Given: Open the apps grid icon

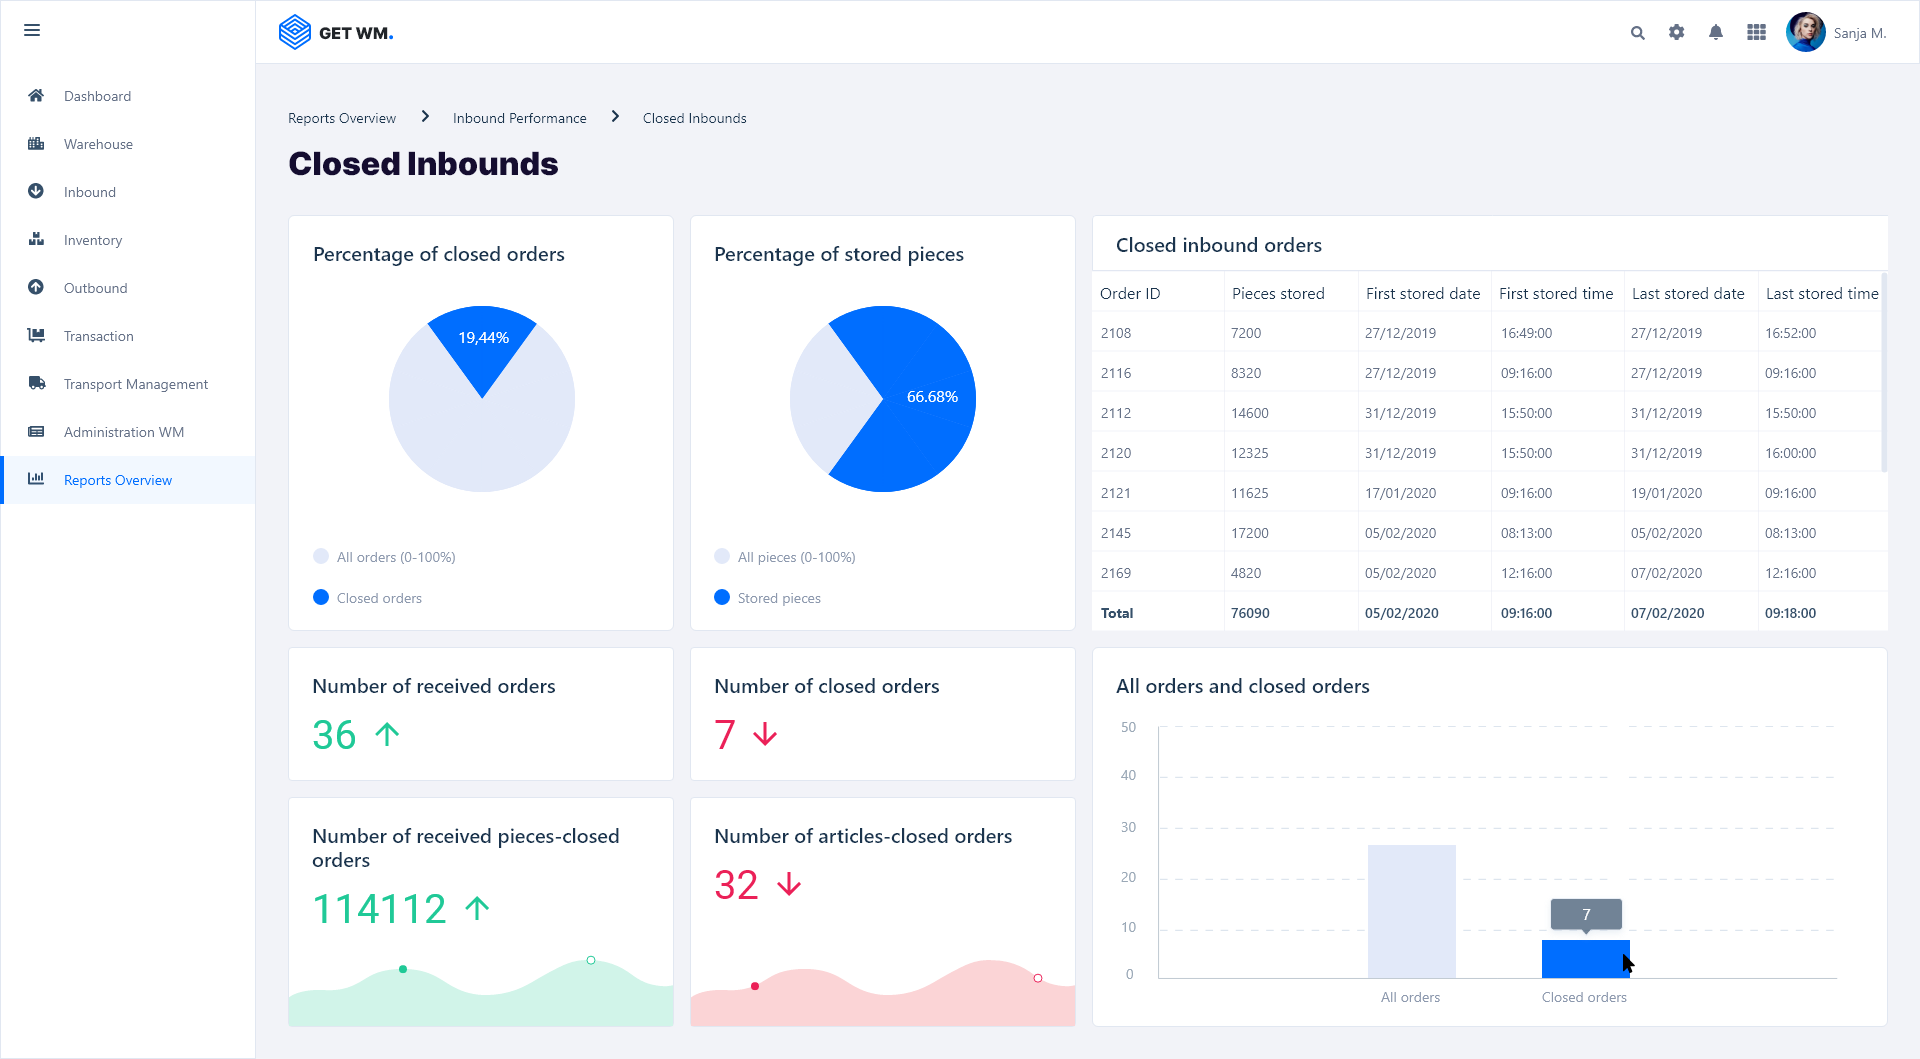Looking at the screenshot, I should [1756, 33].
